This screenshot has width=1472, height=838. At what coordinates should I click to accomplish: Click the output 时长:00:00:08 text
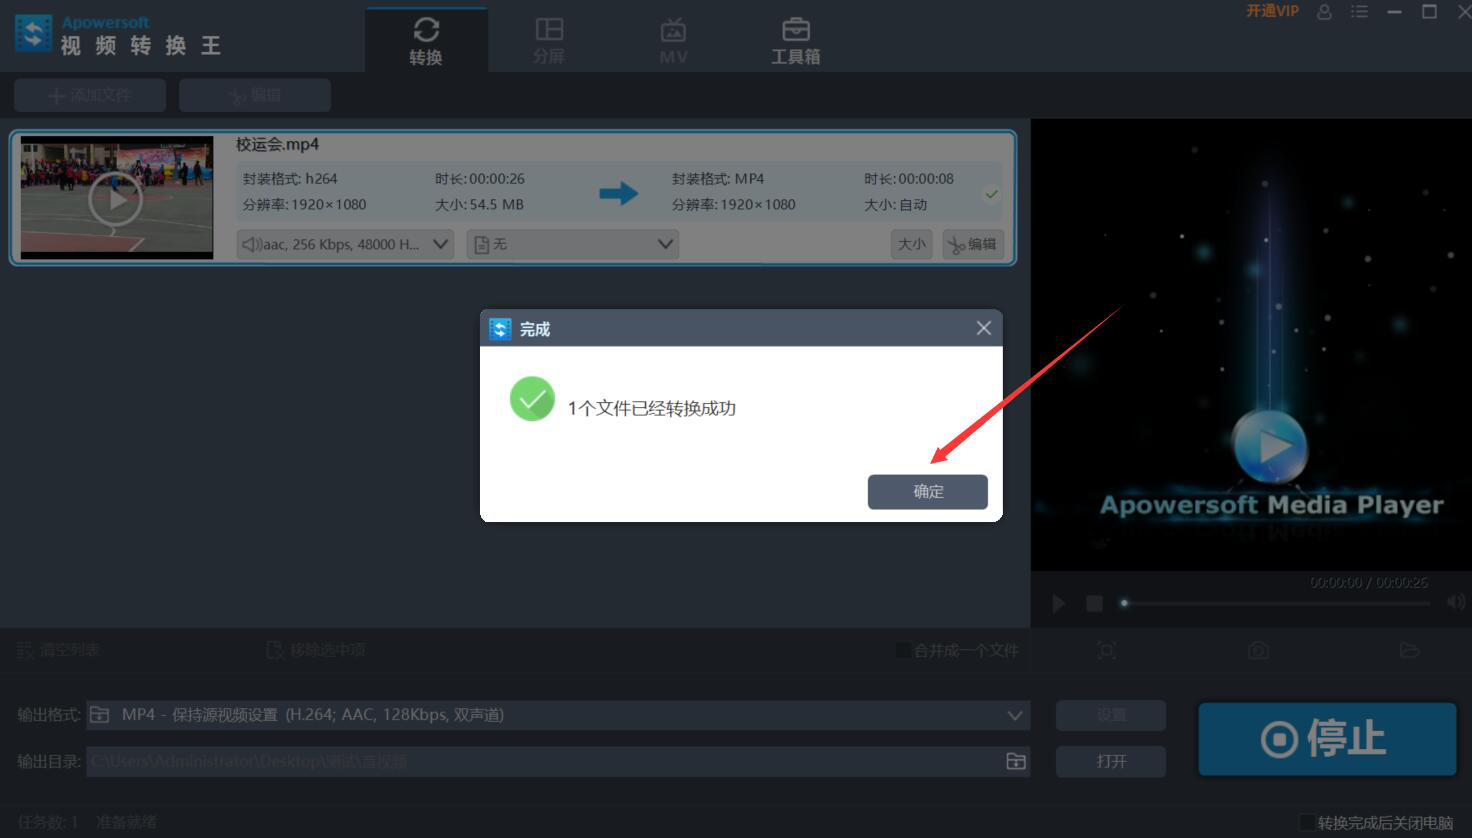[909, 179]
